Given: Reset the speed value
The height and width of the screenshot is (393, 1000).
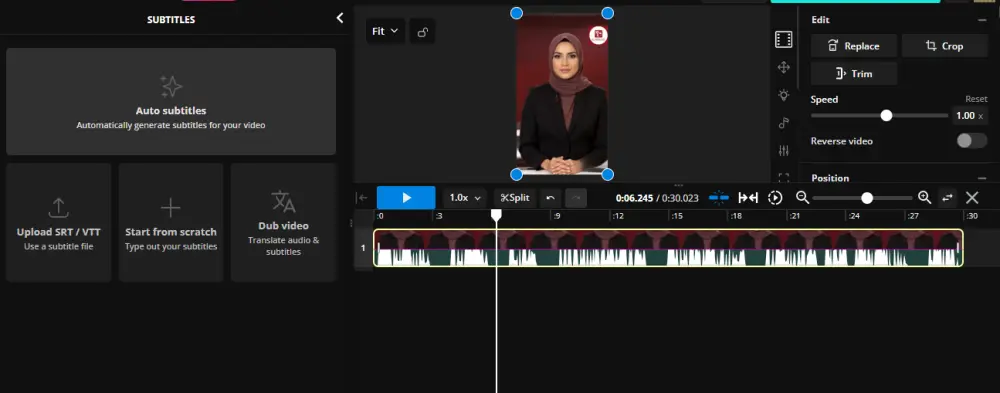Looking at the screenshot, I should (976, 99).
